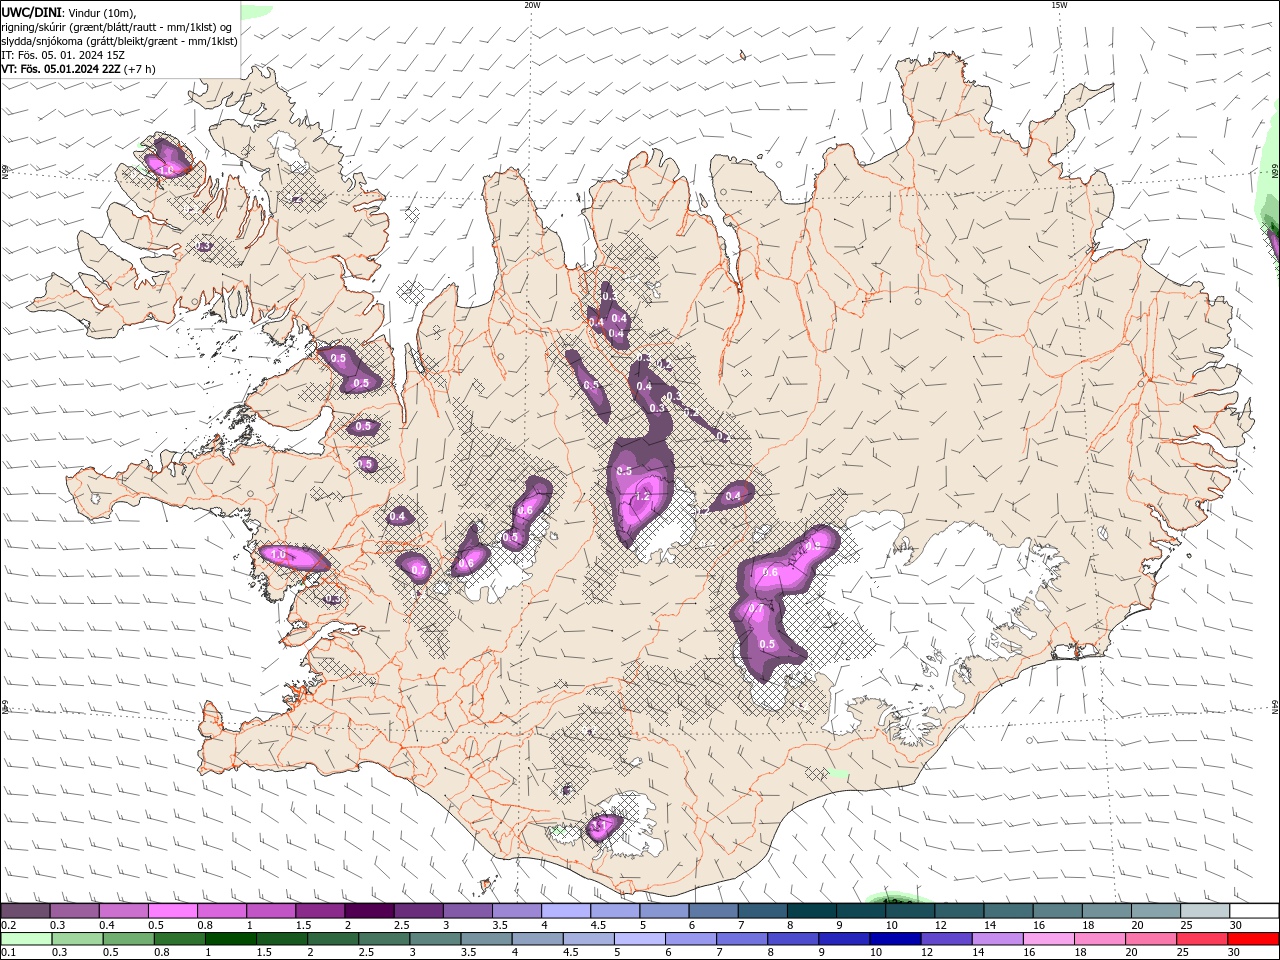Select the dark teal 8–9 swatch in upper legend
Viewport: 1280px width, 960px height.
(811, 911)
